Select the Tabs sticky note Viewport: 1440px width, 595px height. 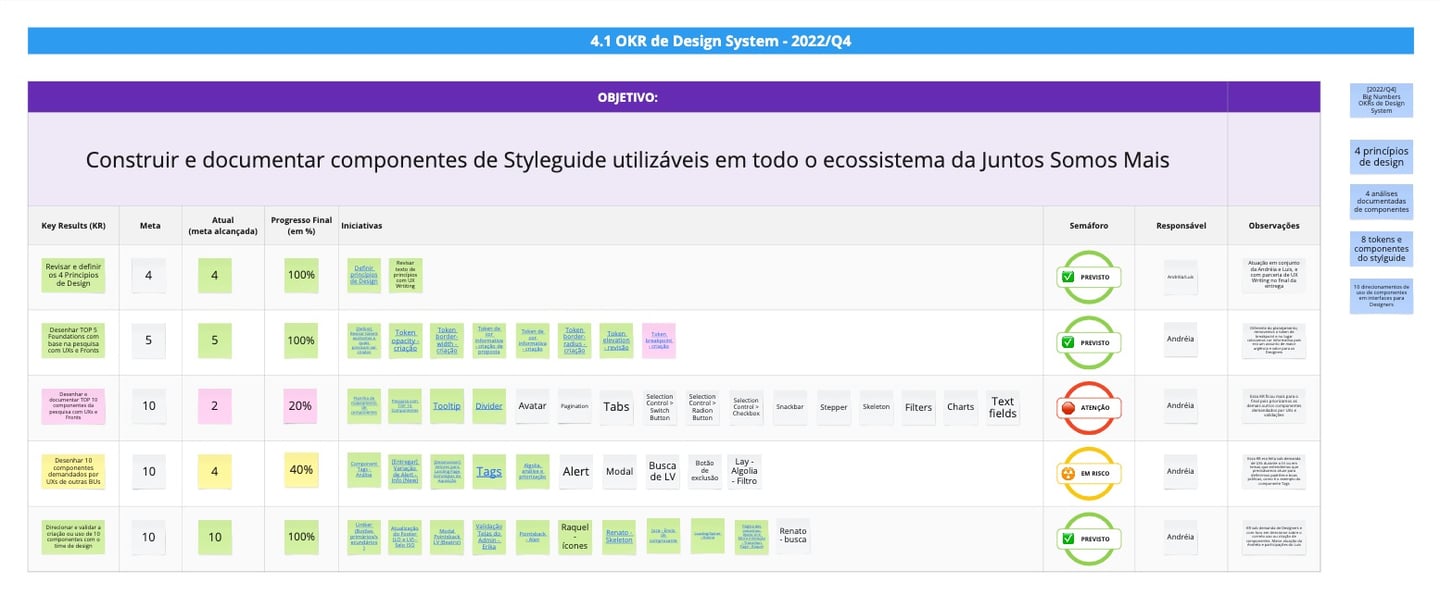tap(617, 406)
